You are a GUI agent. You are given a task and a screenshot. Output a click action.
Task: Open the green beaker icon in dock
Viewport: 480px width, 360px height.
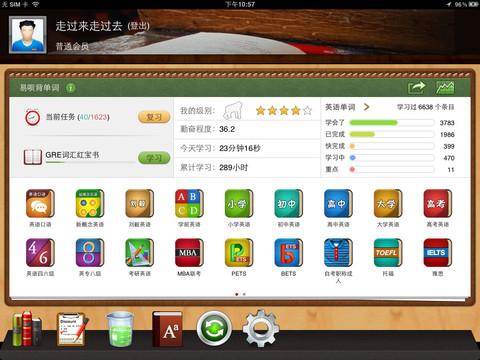click(x=120, y=329)
